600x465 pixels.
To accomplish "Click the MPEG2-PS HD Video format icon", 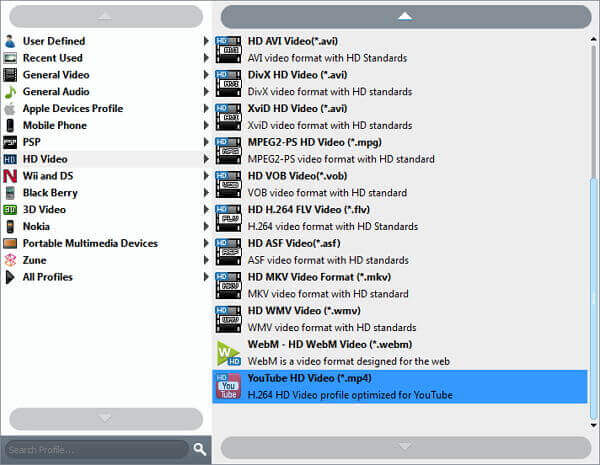I will pos(228,150).
